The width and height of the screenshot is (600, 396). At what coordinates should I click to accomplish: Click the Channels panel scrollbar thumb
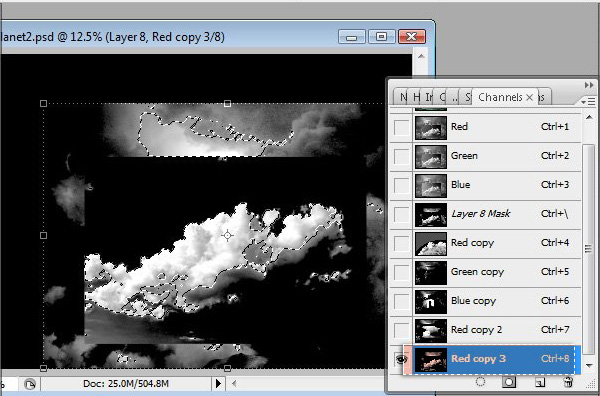click(589, 249)
